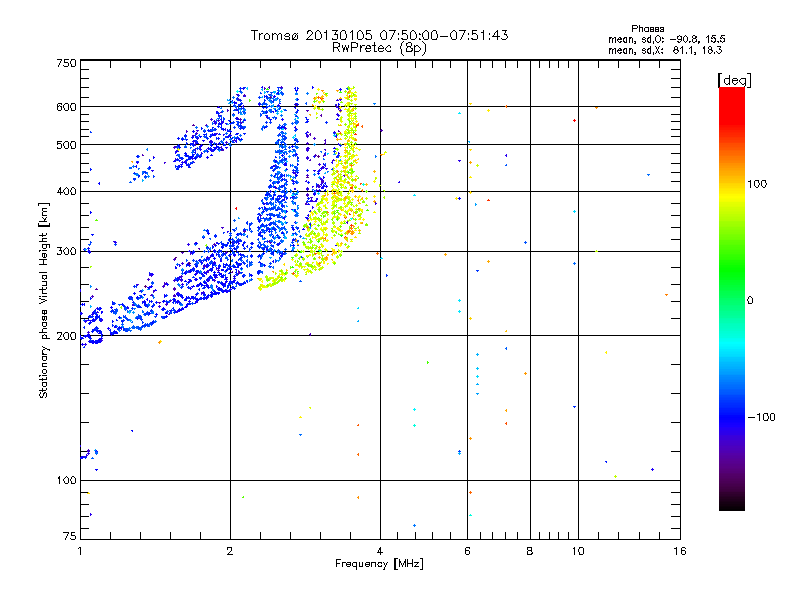Click the x-axis '10' tick label
The height and width of the screenshot is (600, 800).
[x=578, y=551]
